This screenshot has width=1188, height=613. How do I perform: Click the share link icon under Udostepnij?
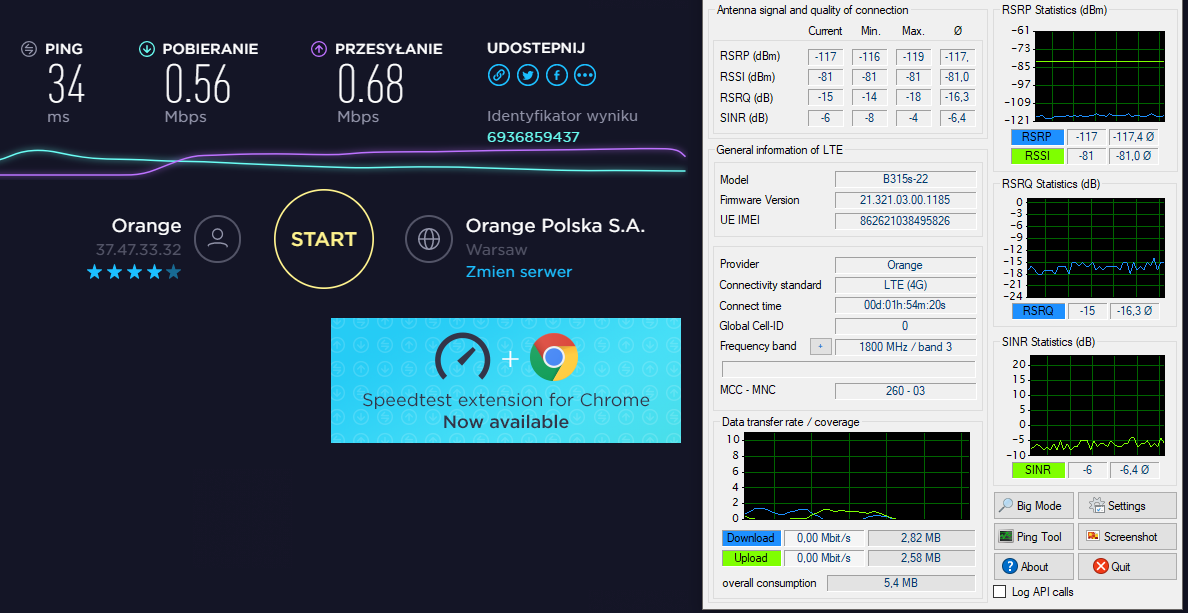click(498, 75)
